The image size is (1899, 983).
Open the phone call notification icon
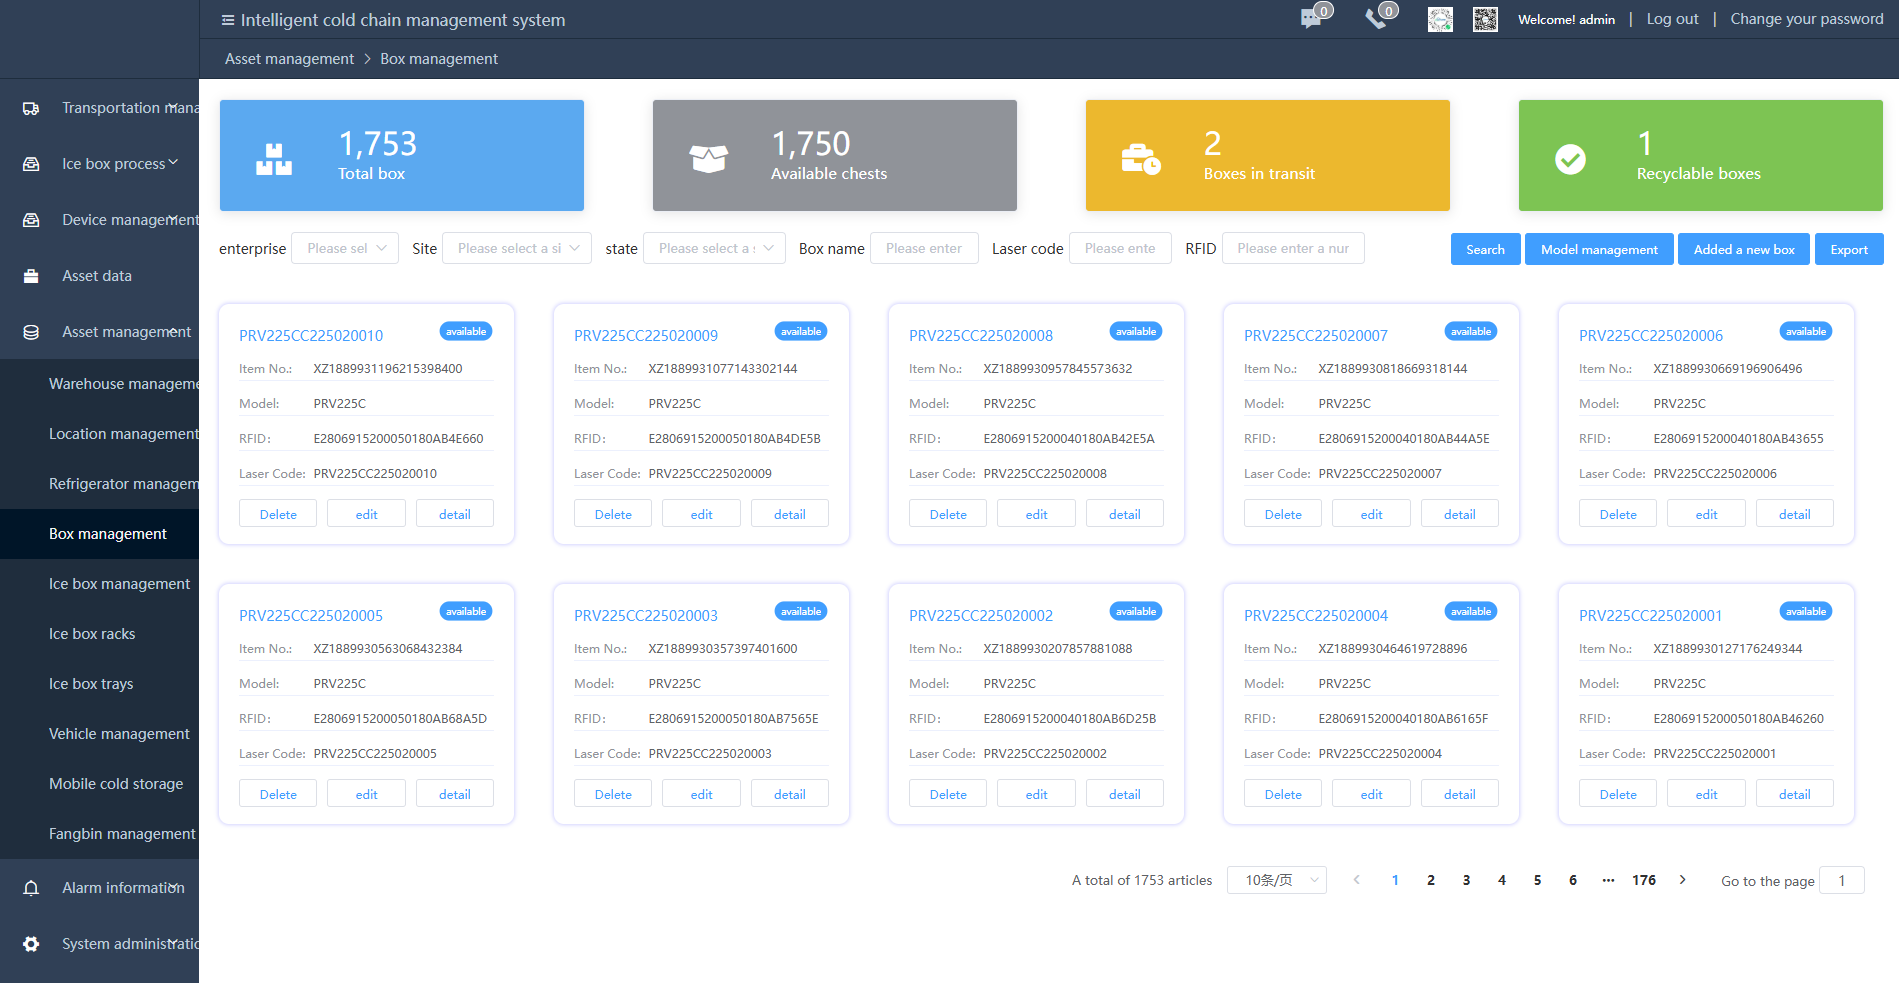1376,19
